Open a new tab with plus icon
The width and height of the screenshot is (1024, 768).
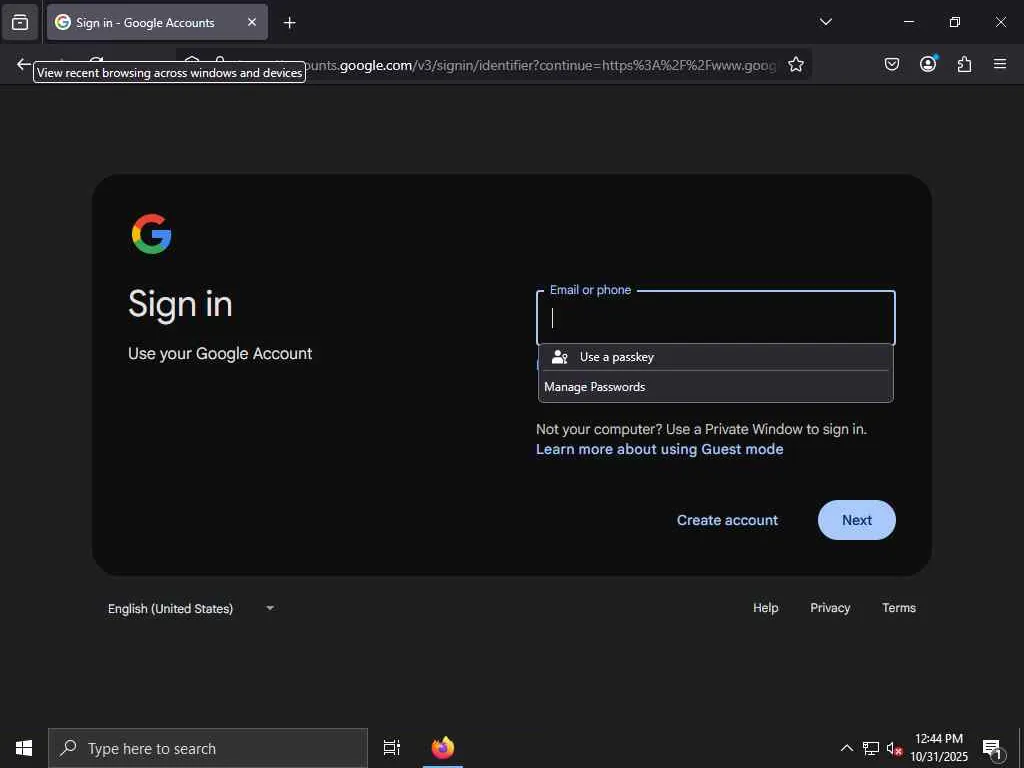(x=289, y=23)
